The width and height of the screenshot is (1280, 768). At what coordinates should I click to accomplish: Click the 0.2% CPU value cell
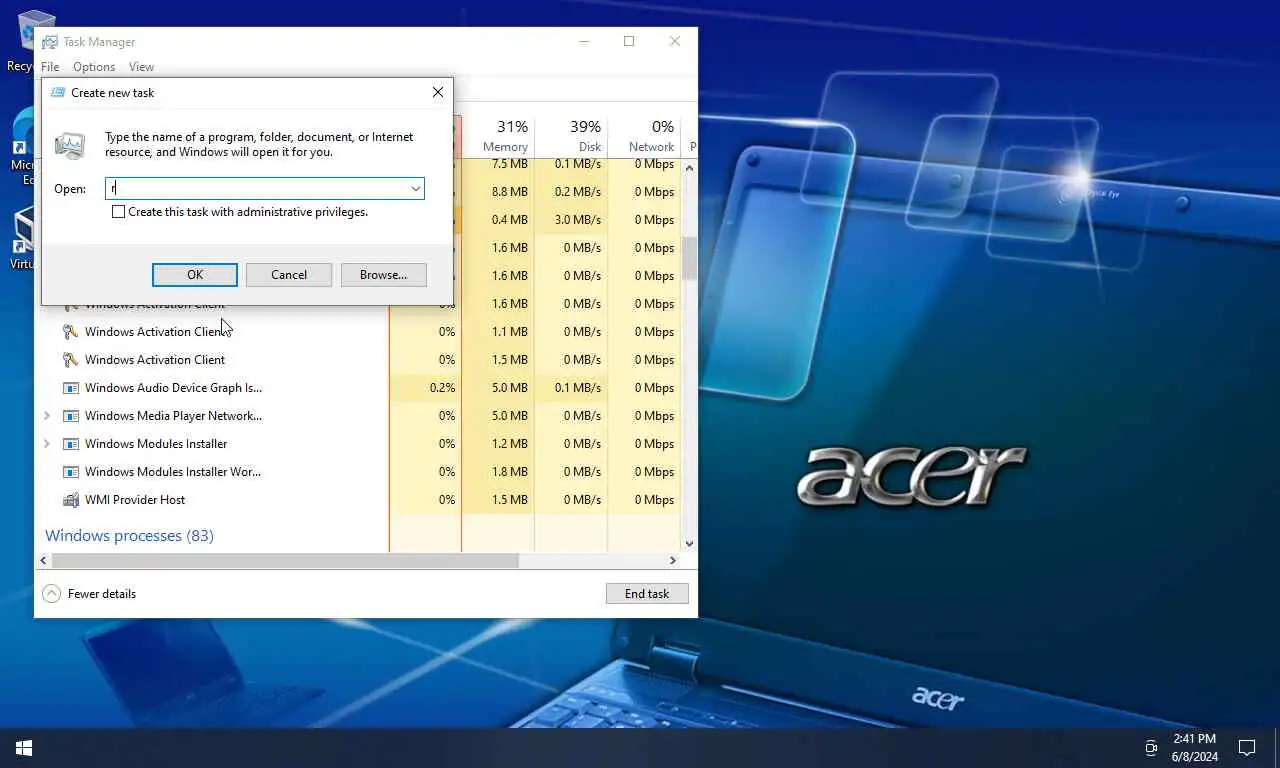pos(426,387)
